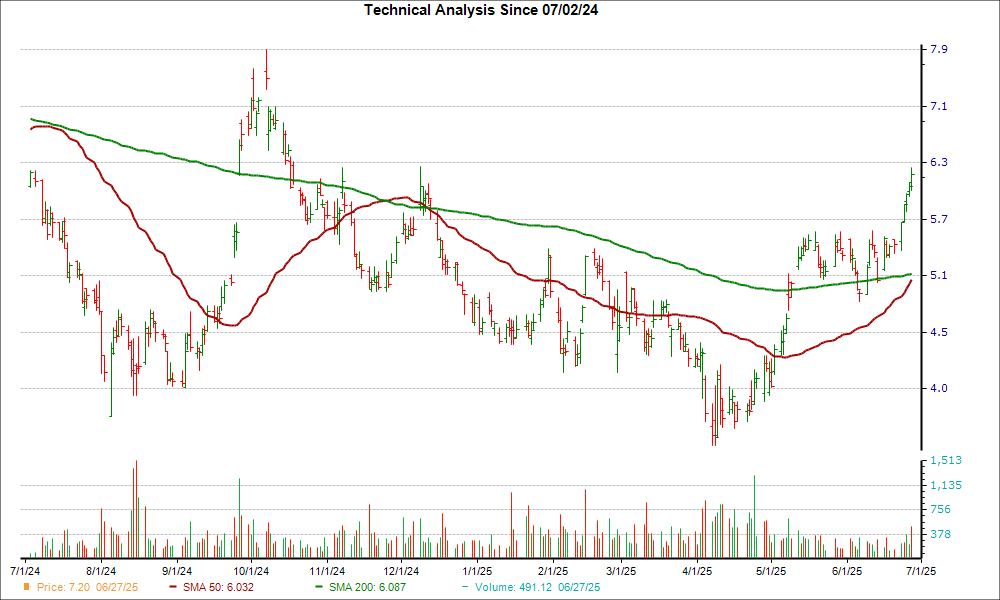Click the 5/1/25 date label
The image size is (1000, 600).
(x=771, y=571)
